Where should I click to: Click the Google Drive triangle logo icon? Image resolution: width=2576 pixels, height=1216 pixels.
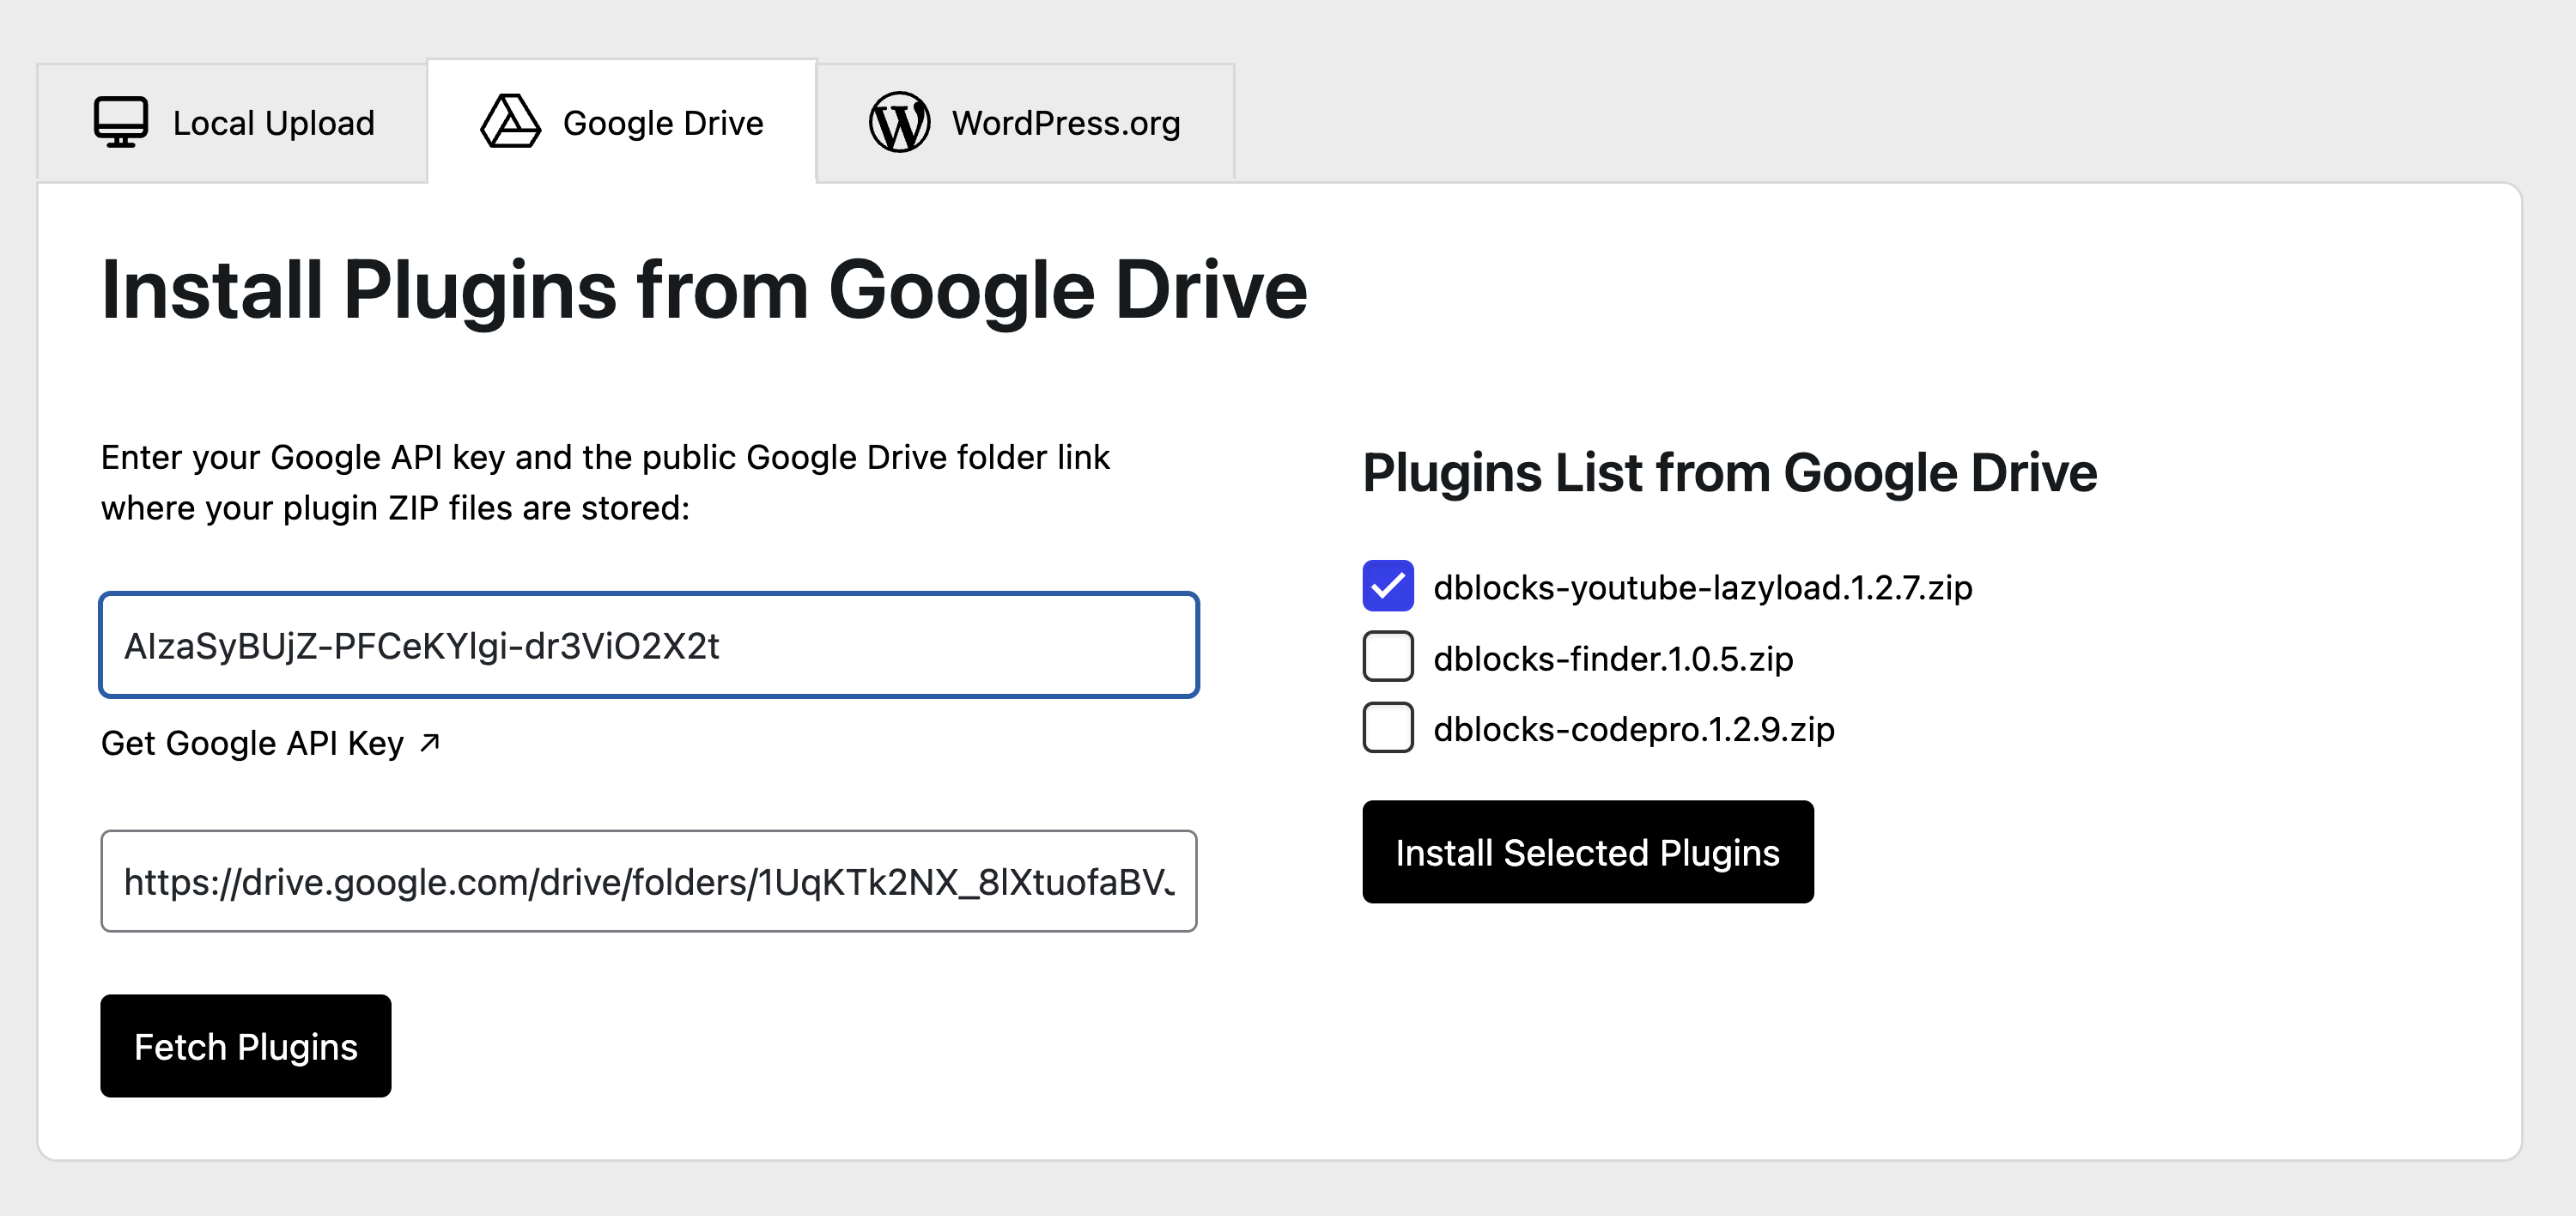(x=510, y=122)
